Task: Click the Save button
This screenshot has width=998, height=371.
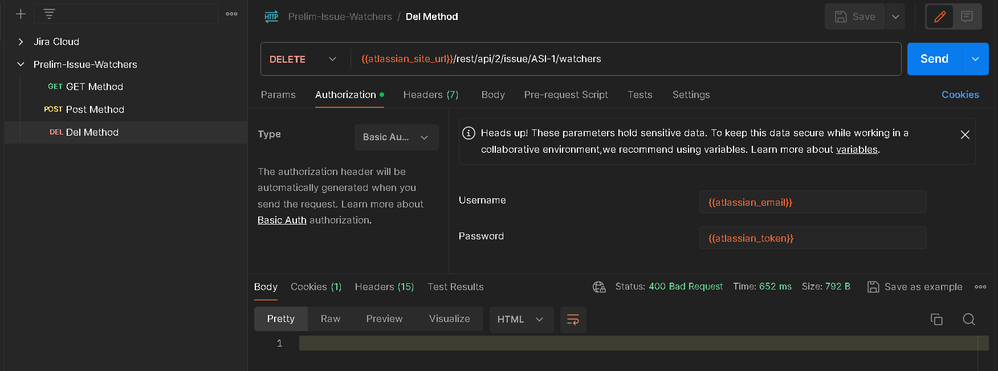Action: (855, 17)
